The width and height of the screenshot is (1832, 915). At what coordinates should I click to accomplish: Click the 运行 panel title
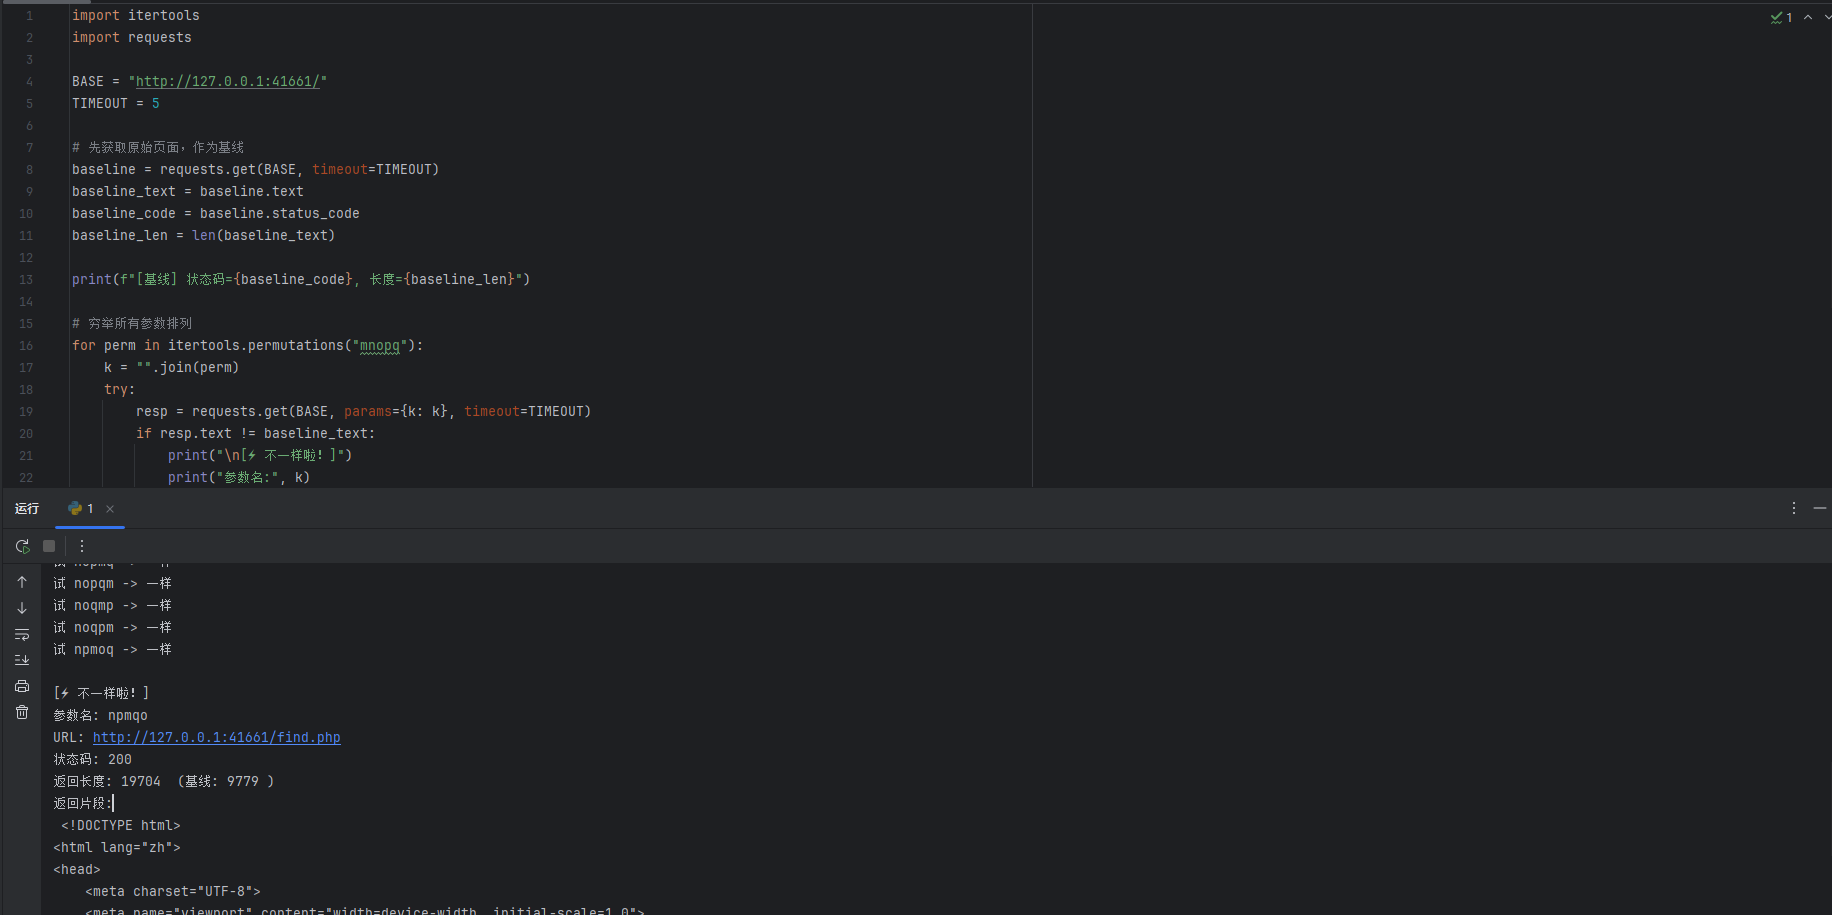[x=27, y=509]
